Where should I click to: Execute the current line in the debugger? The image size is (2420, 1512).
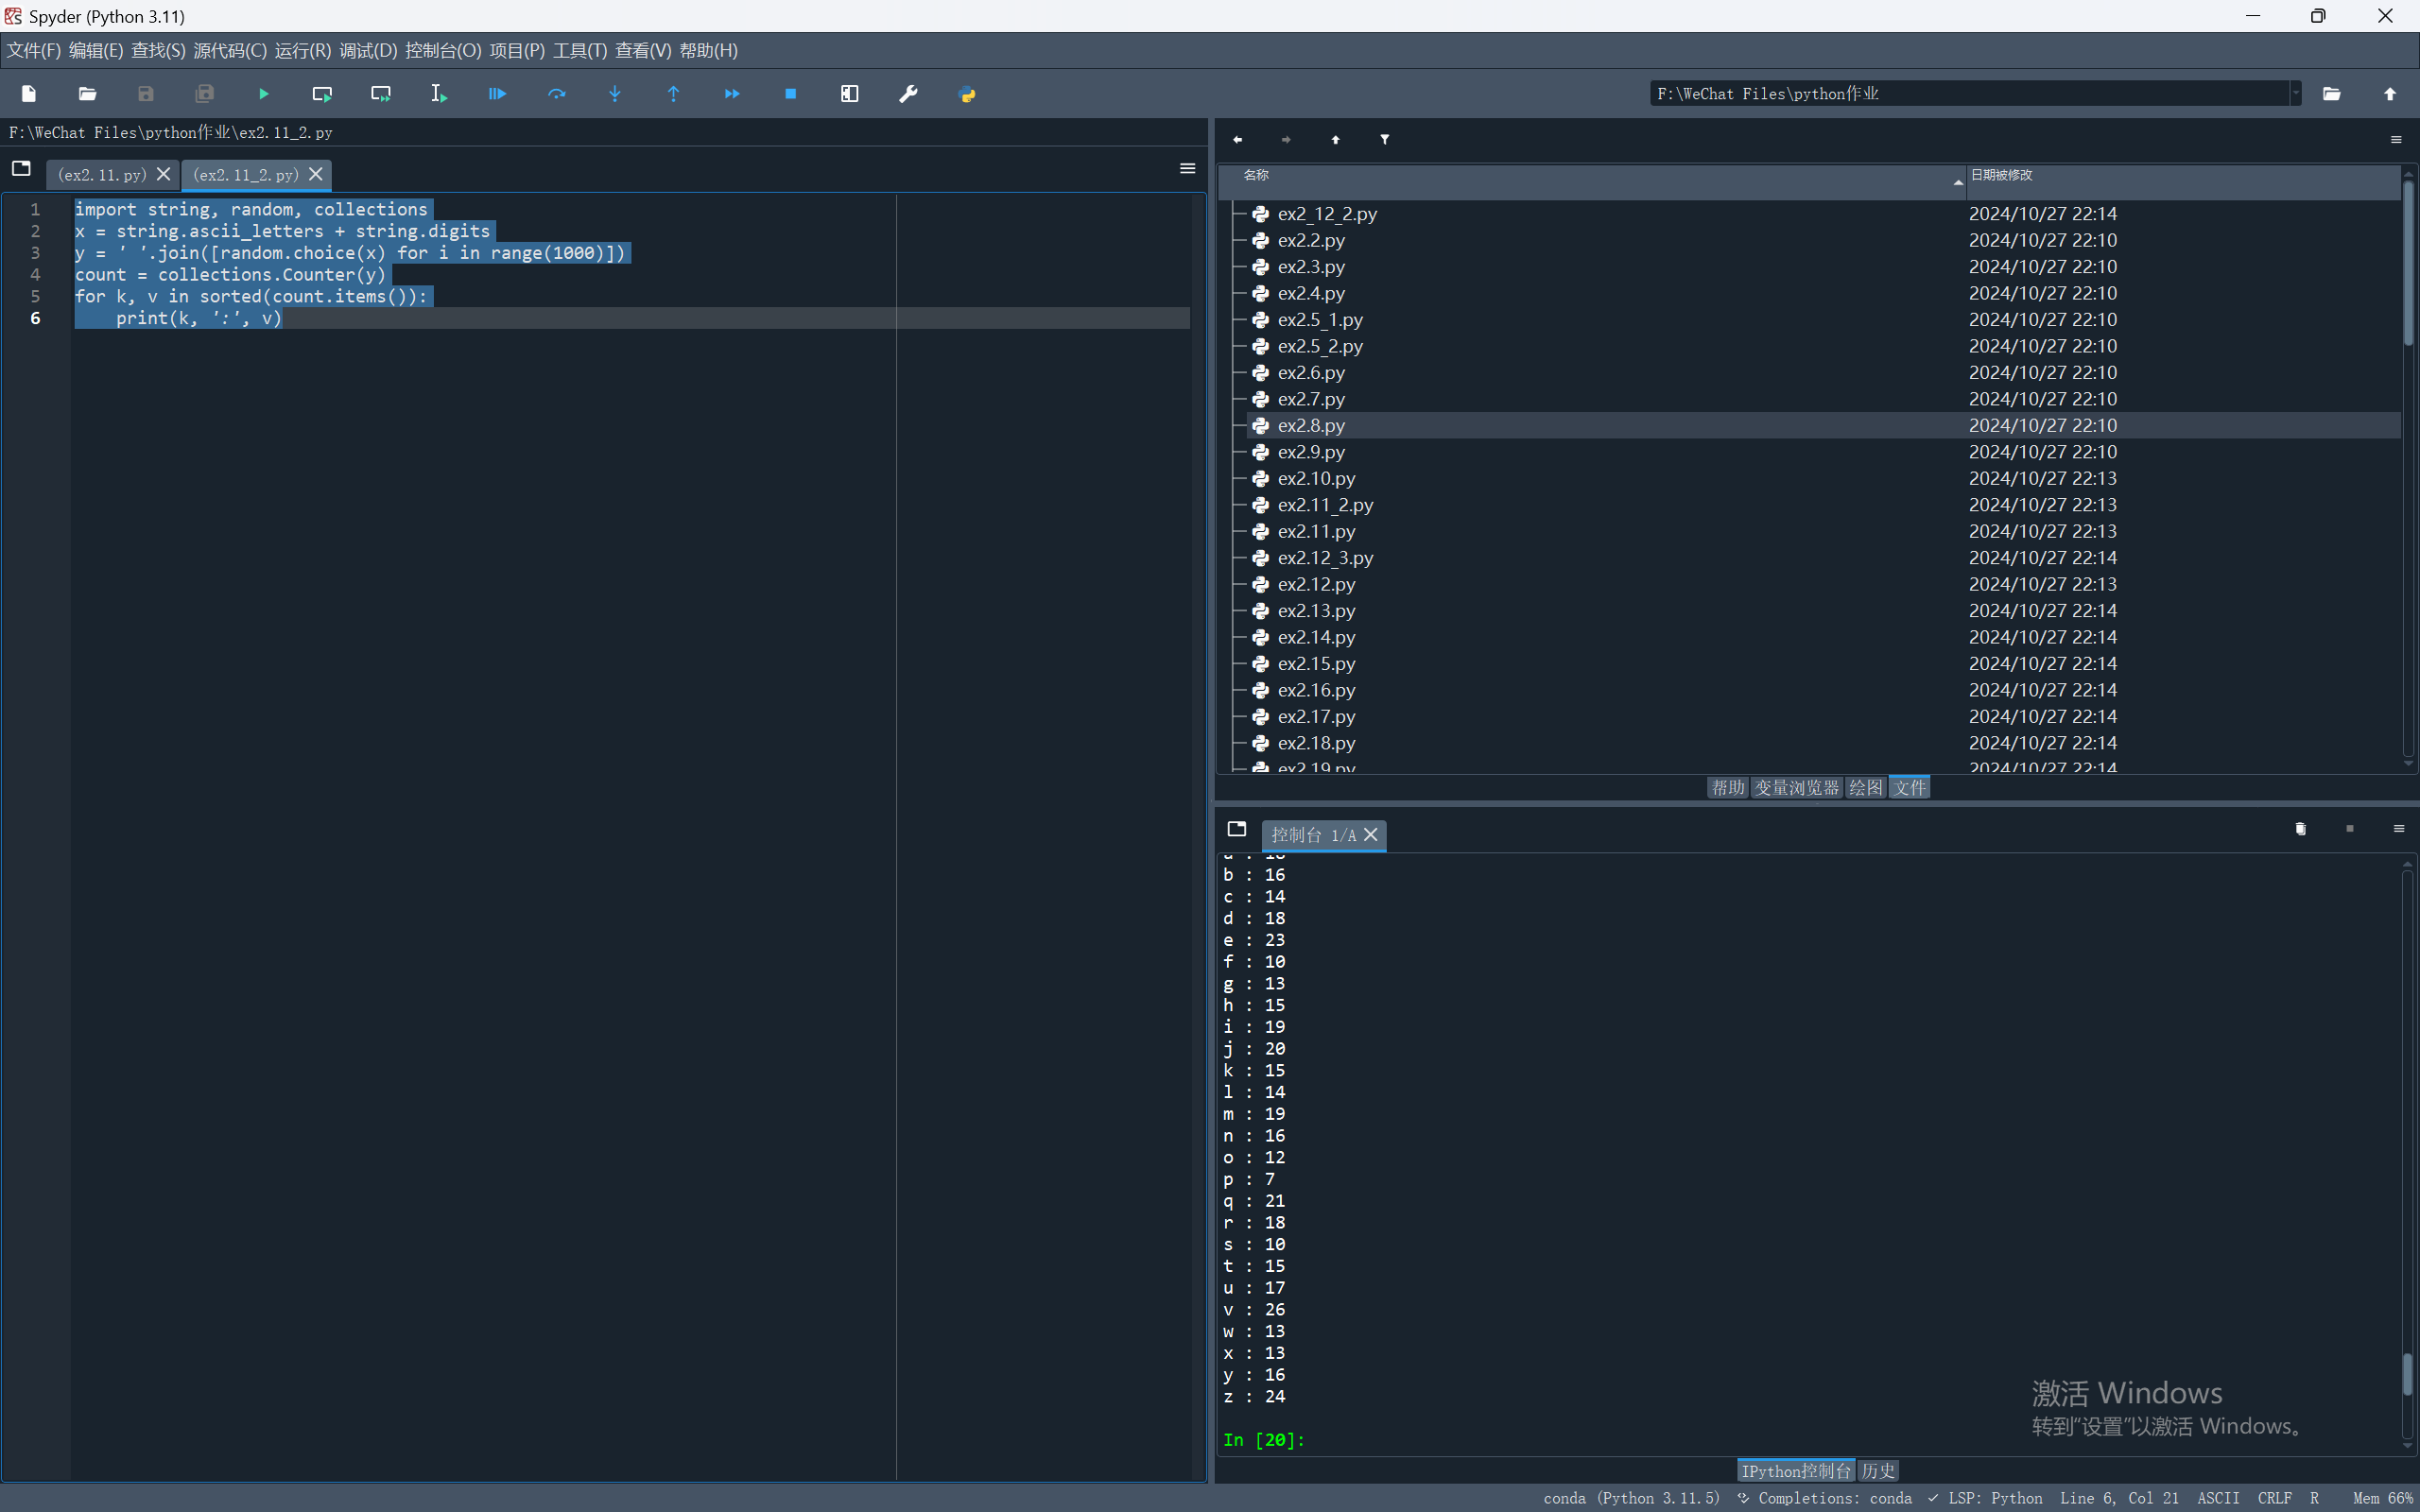coord(557,94)
